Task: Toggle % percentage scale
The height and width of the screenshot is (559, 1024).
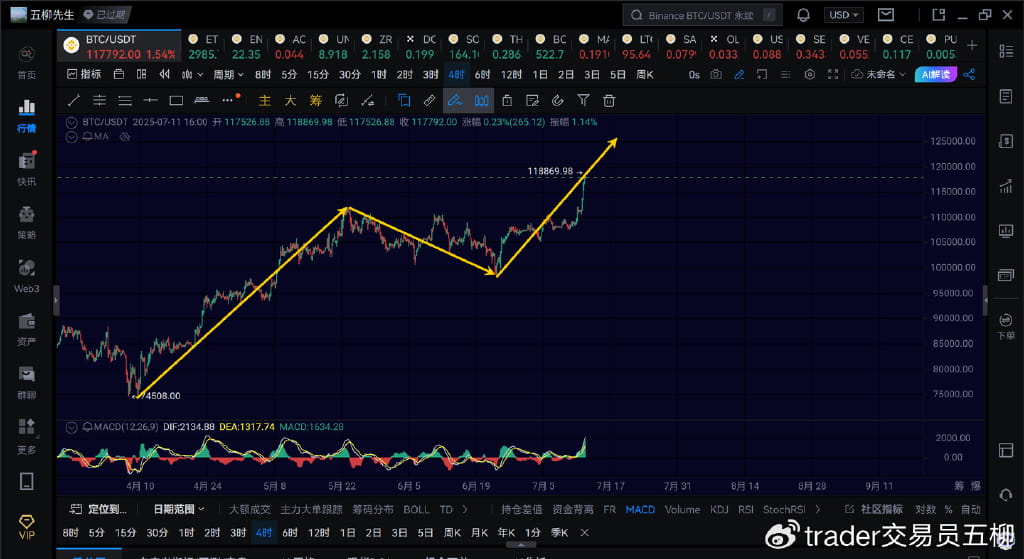Action: tap(948, 509)
